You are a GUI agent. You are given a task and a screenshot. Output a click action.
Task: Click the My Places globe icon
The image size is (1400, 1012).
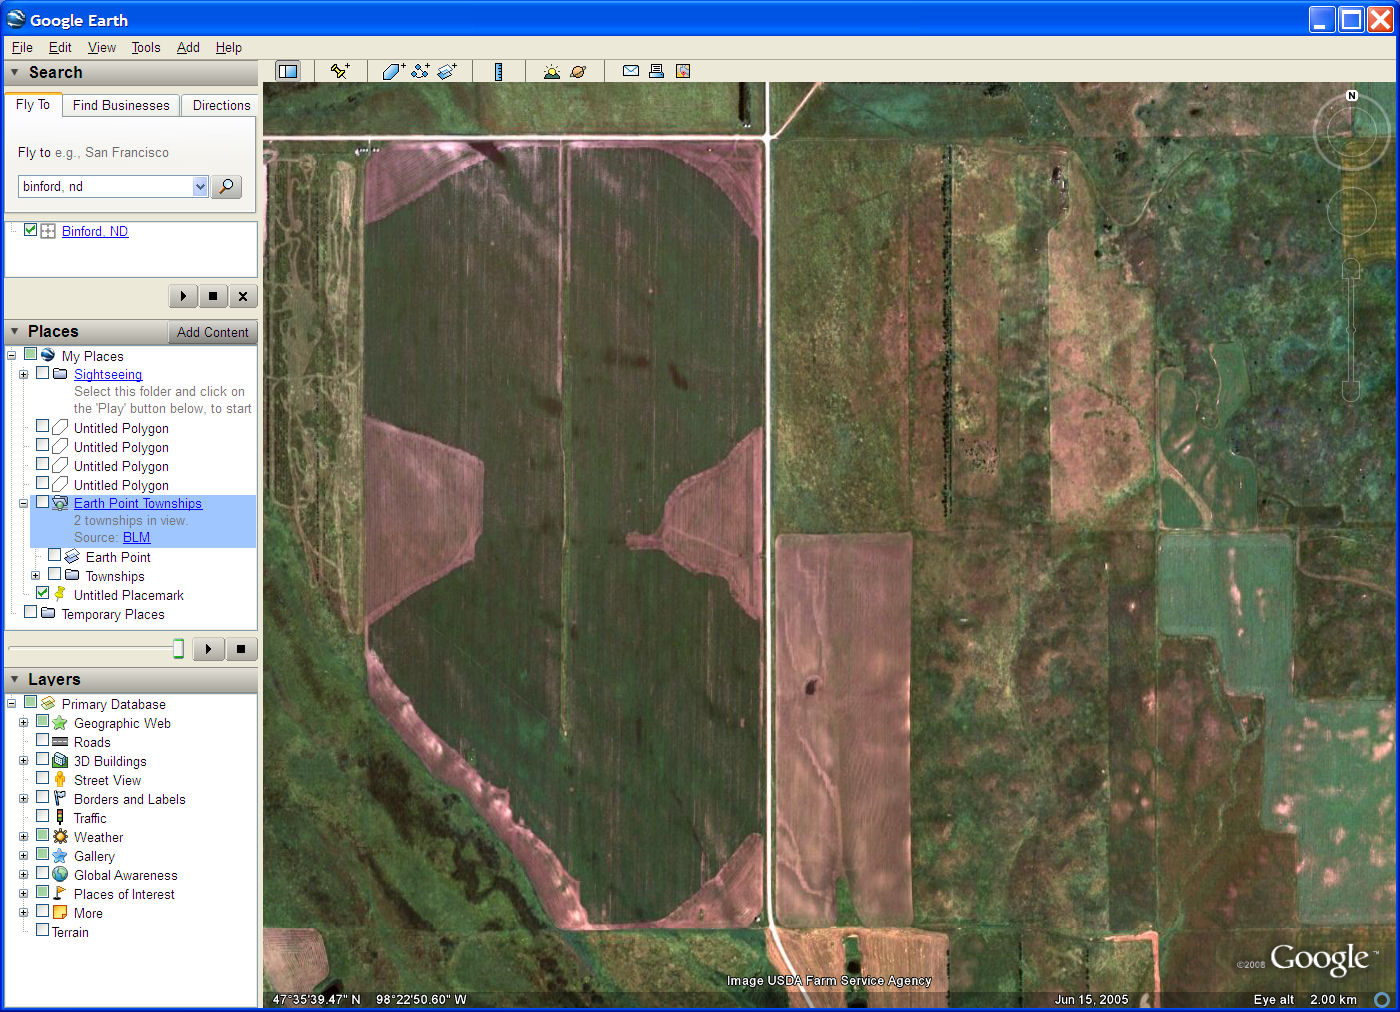[x=48, y=355]
